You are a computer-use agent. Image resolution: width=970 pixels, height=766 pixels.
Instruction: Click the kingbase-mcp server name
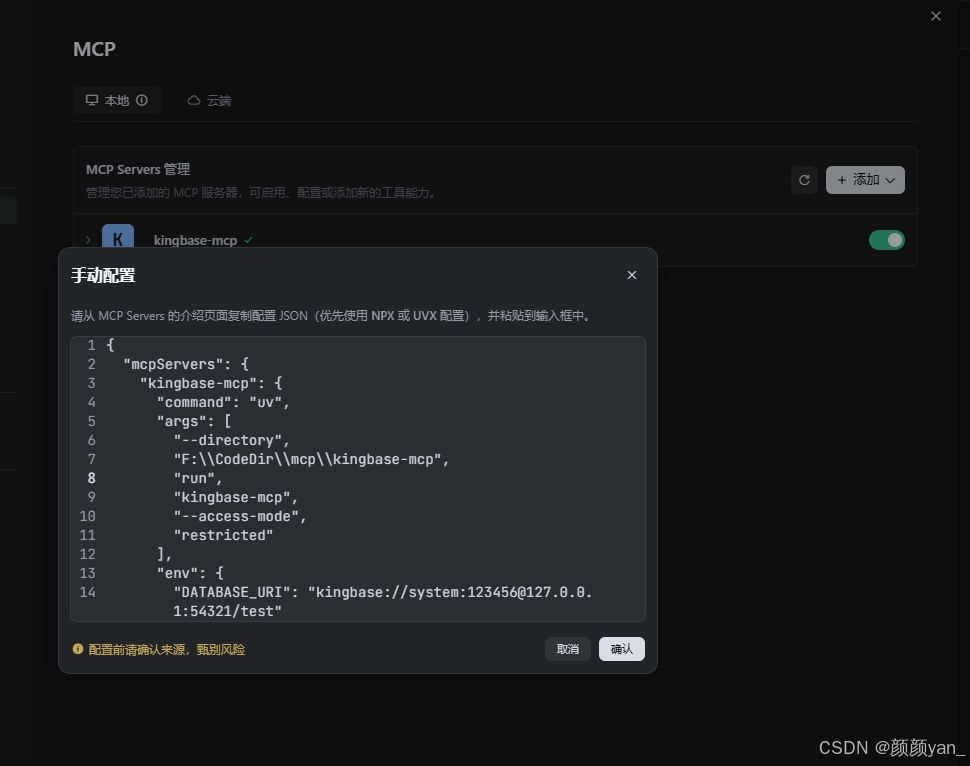pyautogui.click(x=195, y=240)
